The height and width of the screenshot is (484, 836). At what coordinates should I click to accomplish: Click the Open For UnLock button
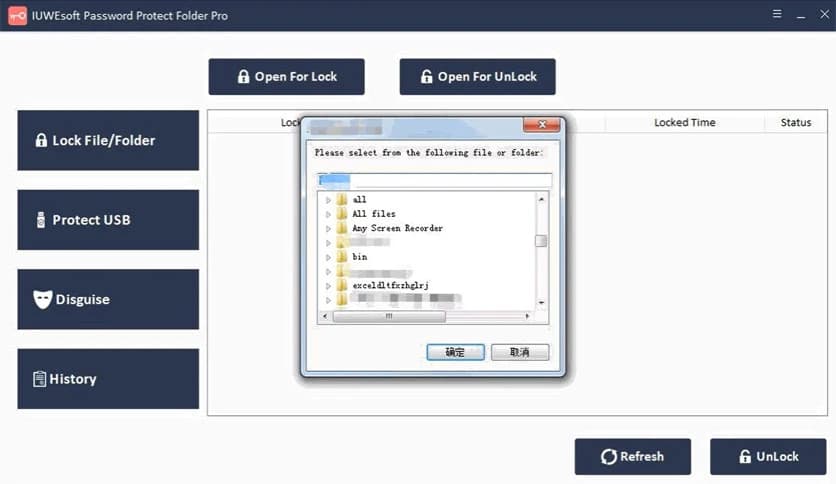coord(477,77)
